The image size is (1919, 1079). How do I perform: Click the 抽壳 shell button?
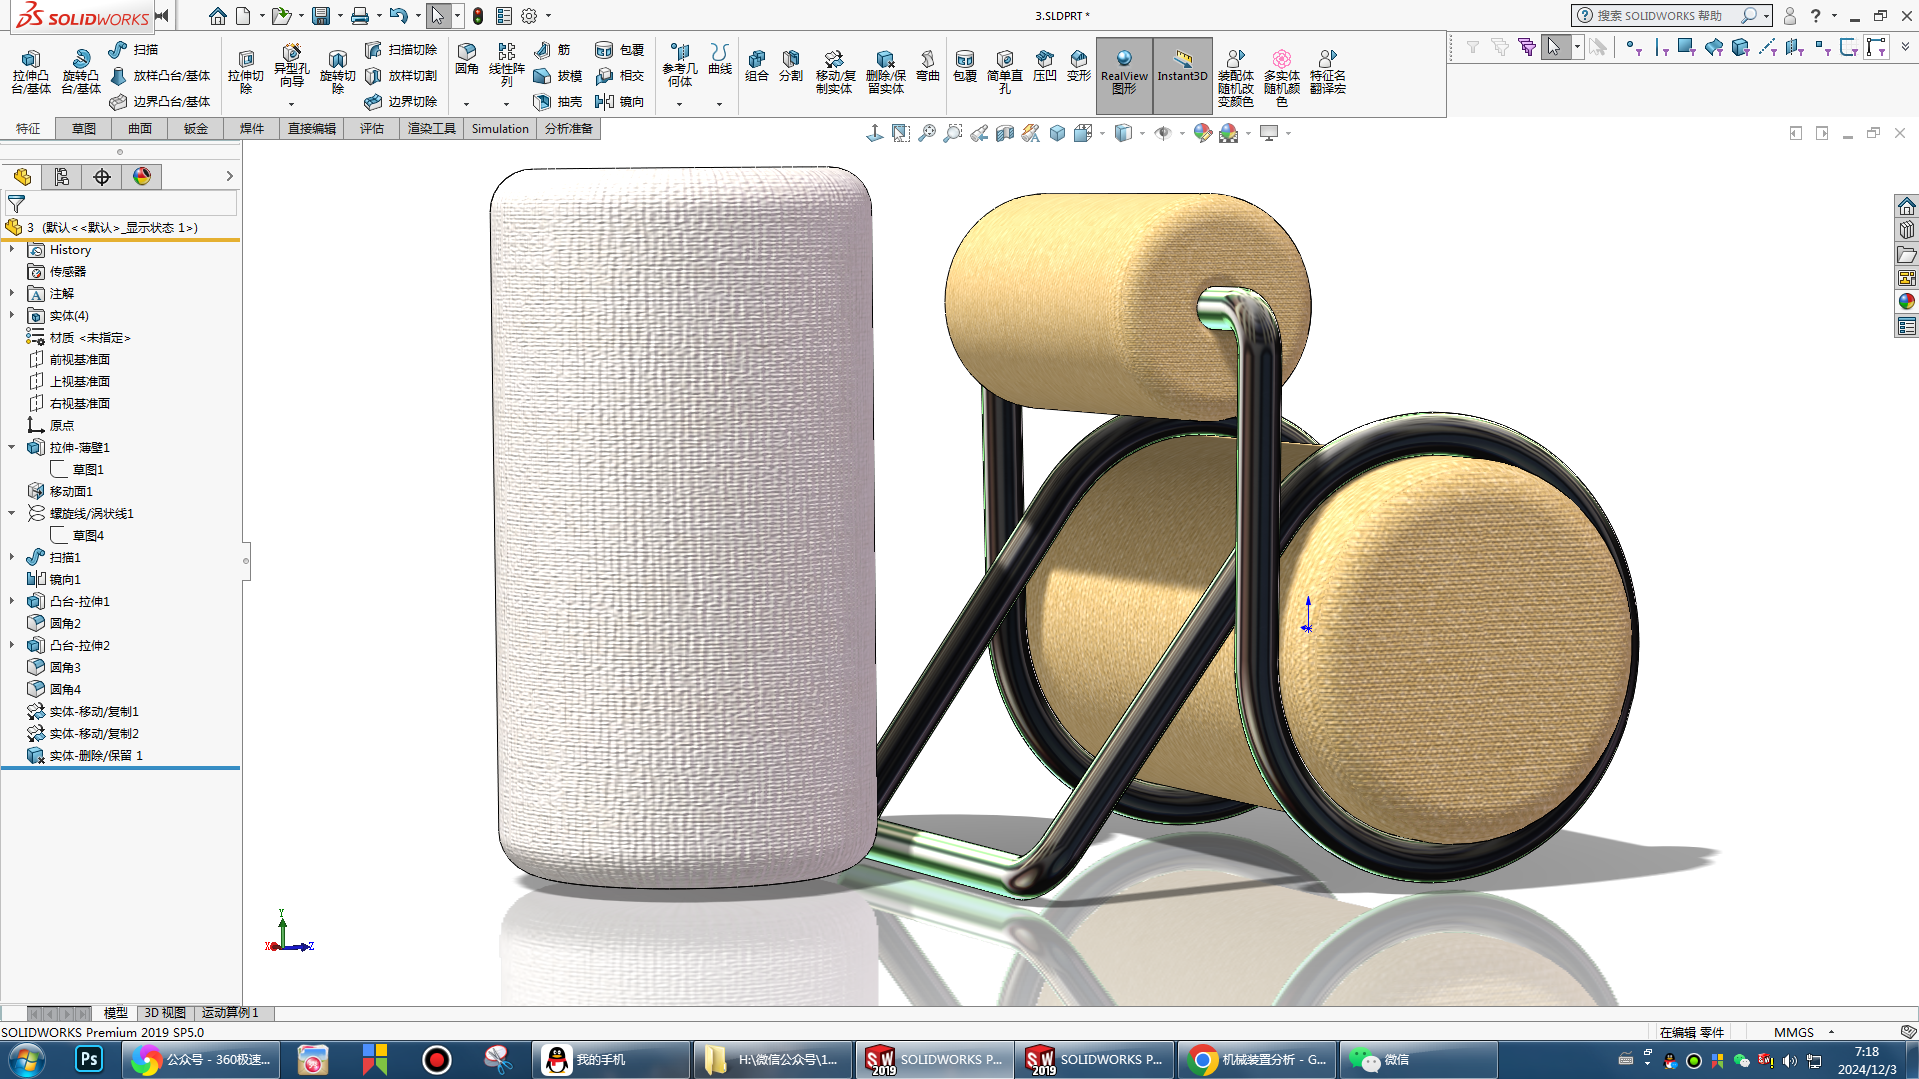point(558,101)
